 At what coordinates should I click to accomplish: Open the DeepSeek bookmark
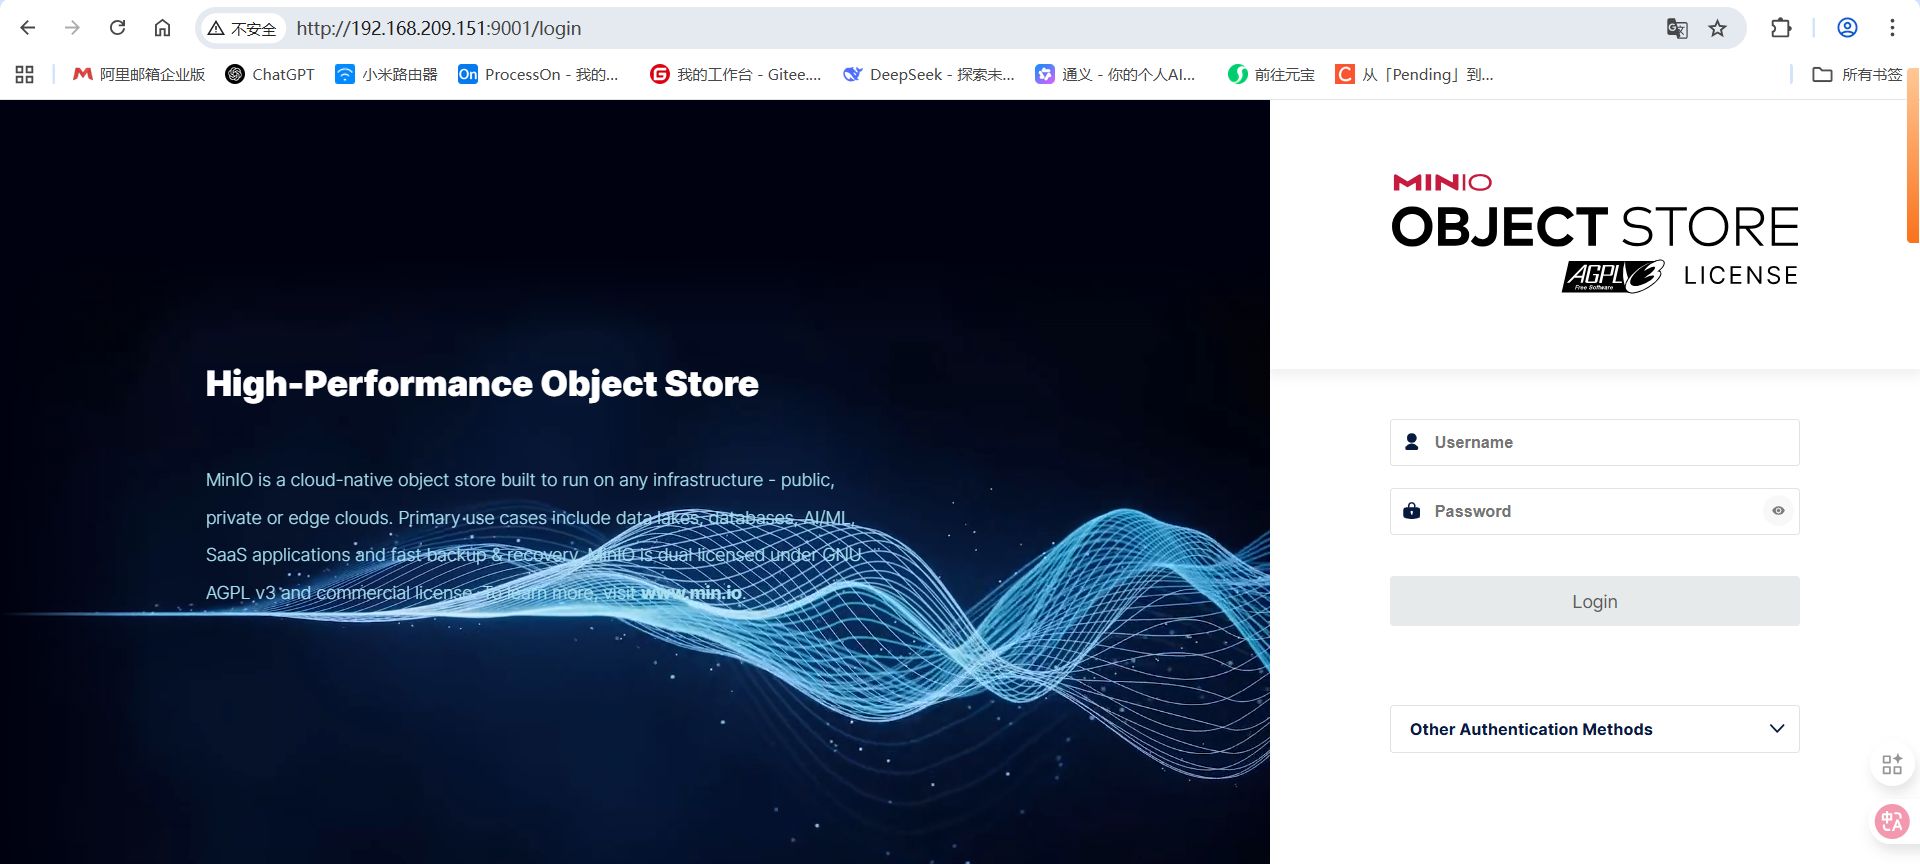click(928, 74)
